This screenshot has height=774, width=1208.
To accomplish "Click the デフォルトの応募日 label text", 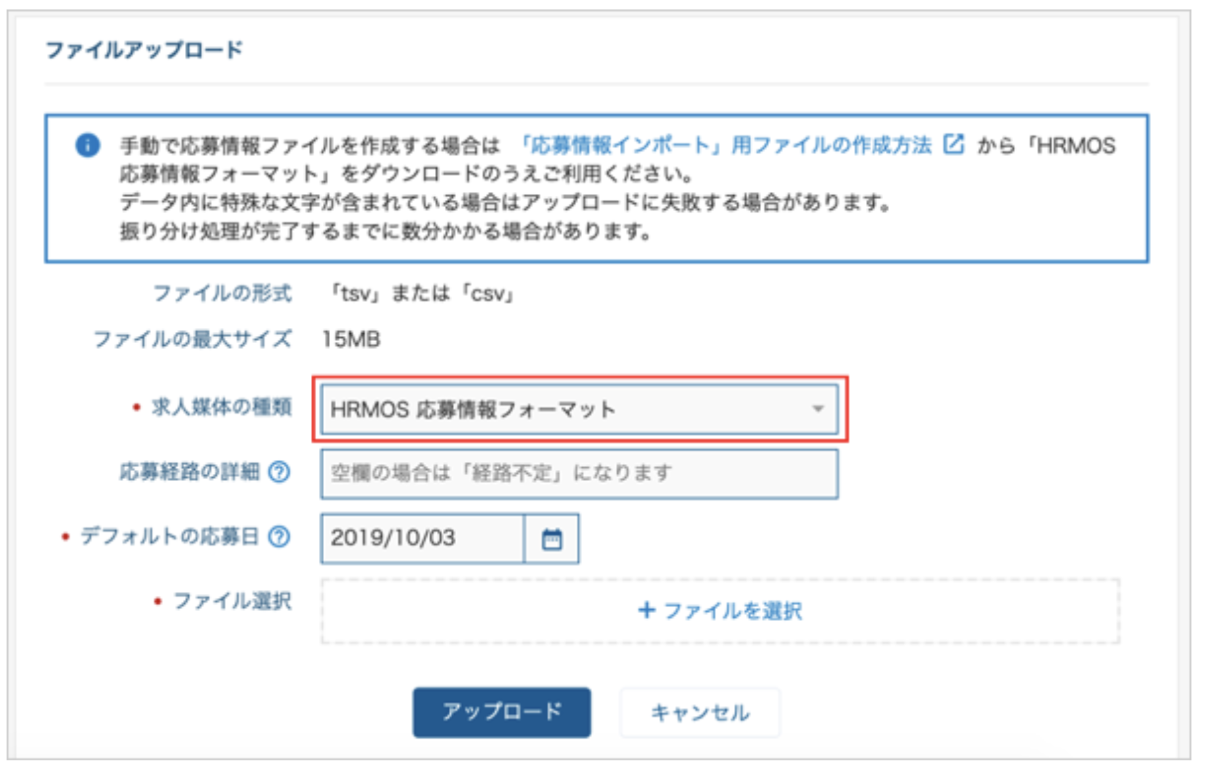I will pyautogui.click(x=168, y=538).
